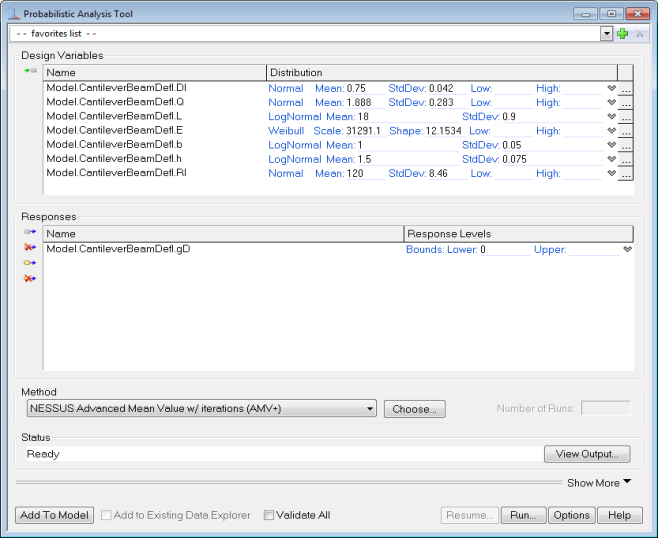Click the Weibull distribution link
Screen dimensions: 658x538
286,131
